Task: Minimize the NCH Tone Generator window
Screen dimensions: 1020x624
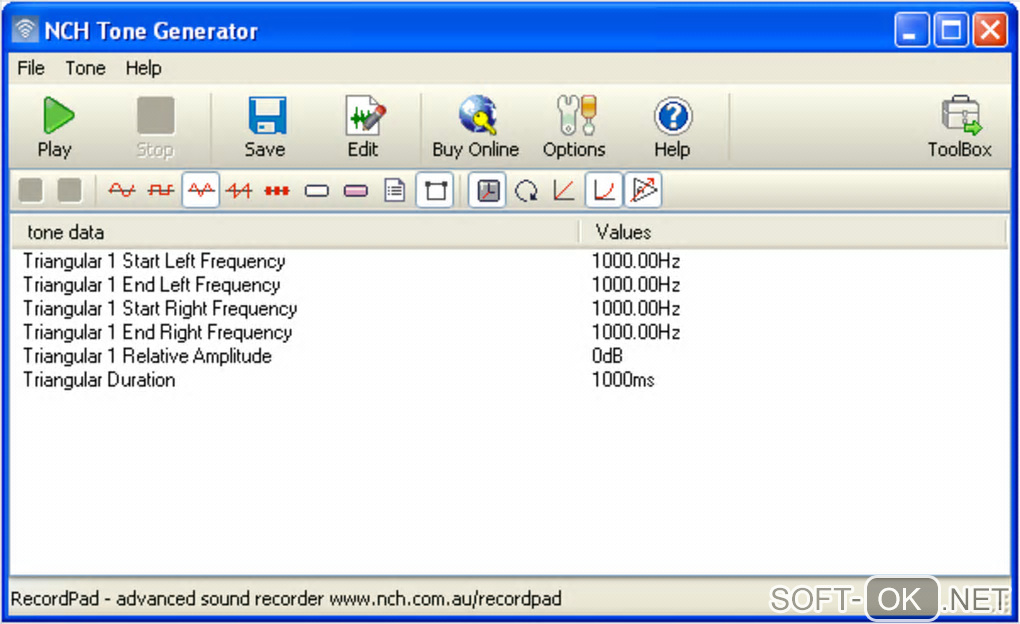Action: tap(911, 30)
